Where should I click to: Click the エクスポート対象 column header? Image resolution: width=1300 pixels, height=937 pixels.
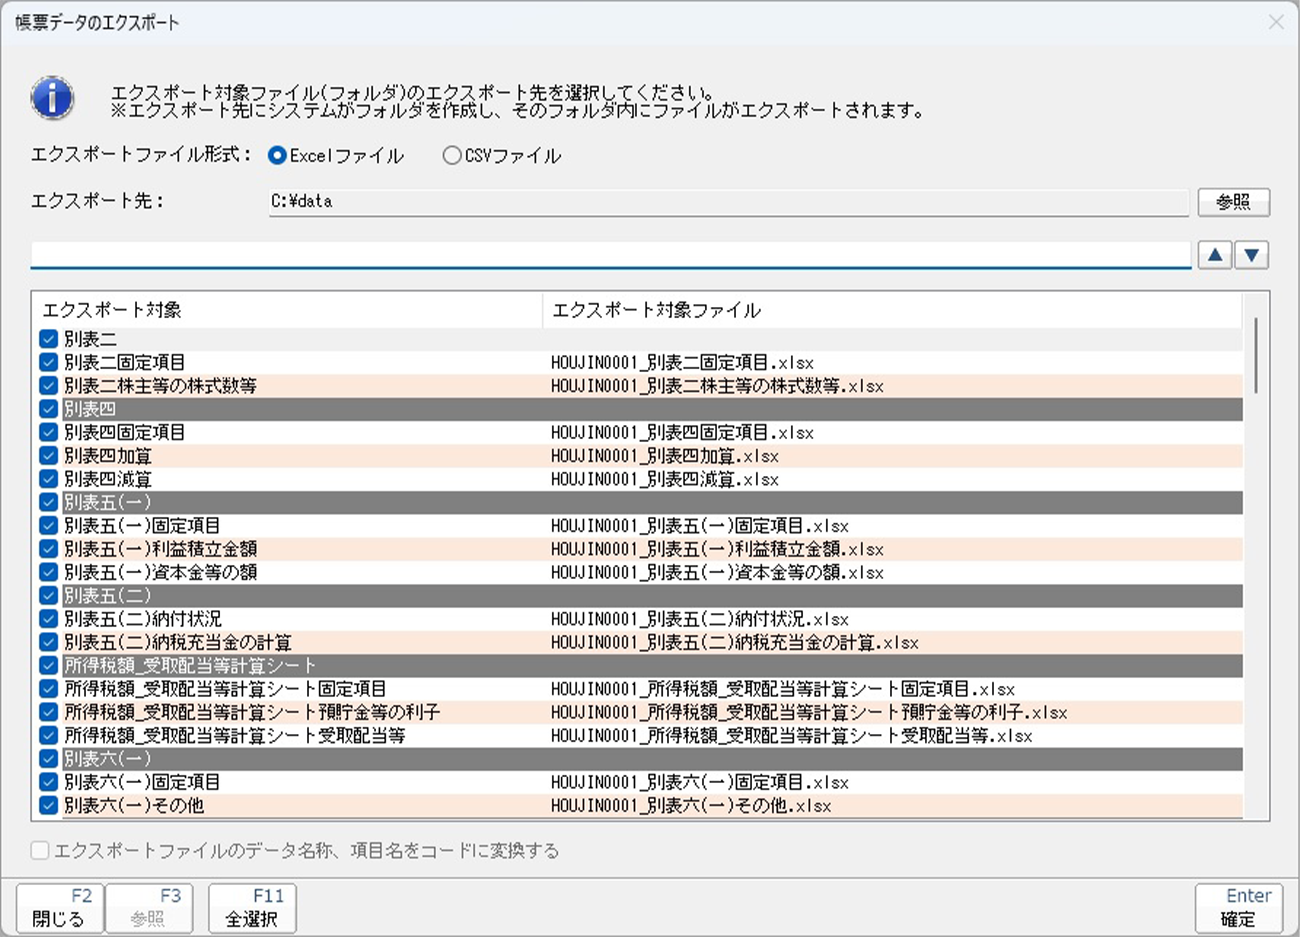click(x=286, y=310)
